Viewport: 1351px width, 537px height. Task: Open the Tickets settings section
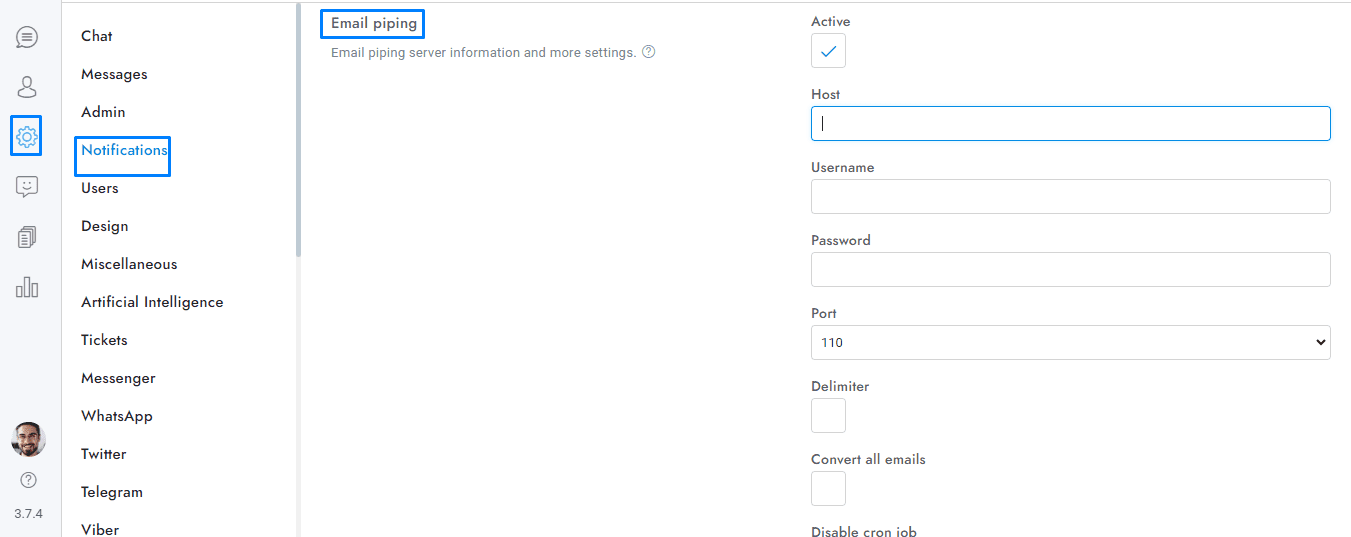tap(104, 340)
